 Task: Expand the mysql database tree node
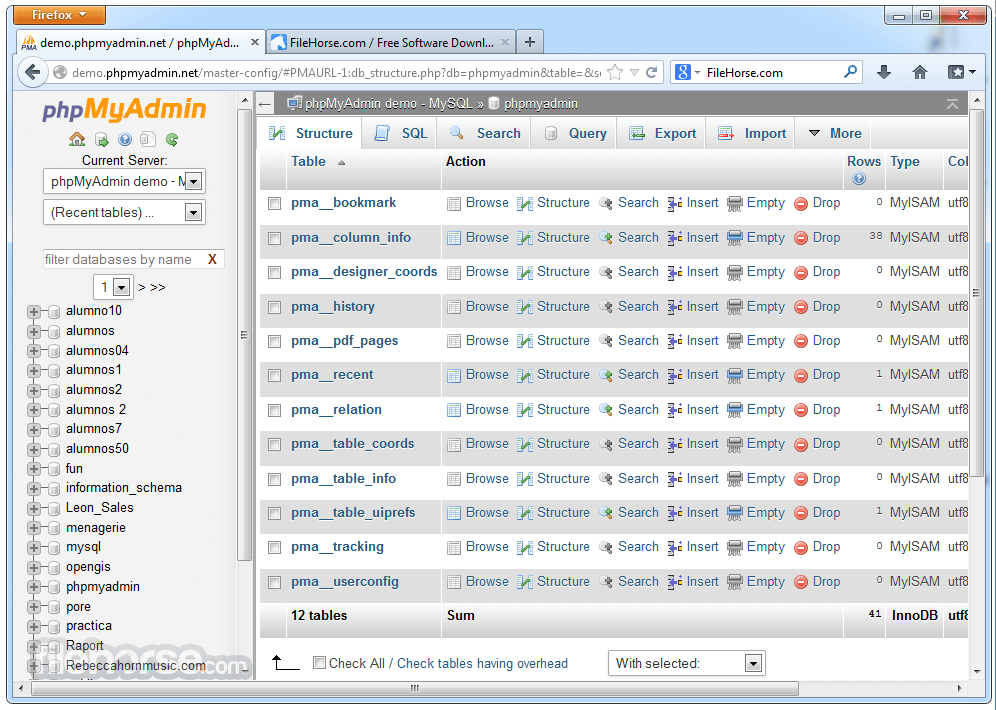pyautogui.click(x=34, y=547)
